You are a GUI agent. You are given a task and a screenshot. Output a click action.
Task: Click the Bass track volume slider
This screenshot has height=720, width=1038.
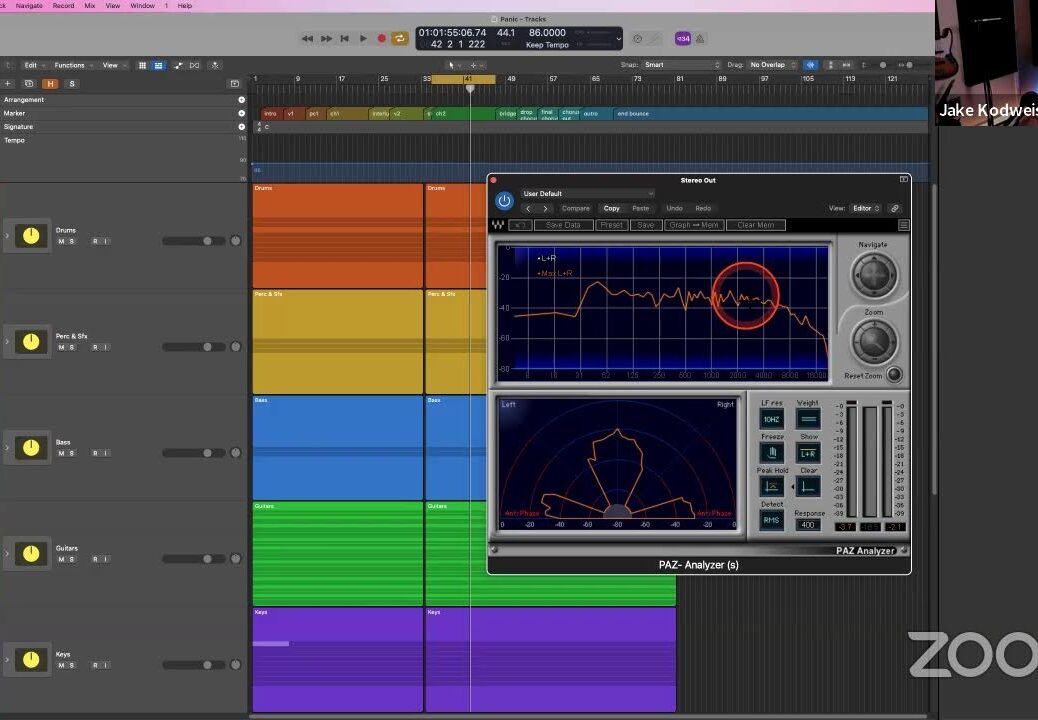pos(194,453)
